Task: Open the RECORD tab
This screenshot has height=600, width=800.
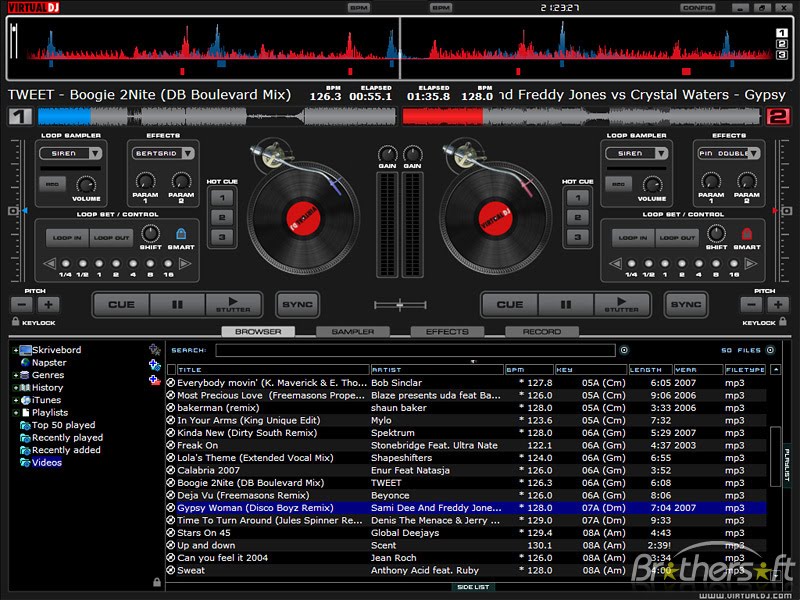Action: point(543,331)
